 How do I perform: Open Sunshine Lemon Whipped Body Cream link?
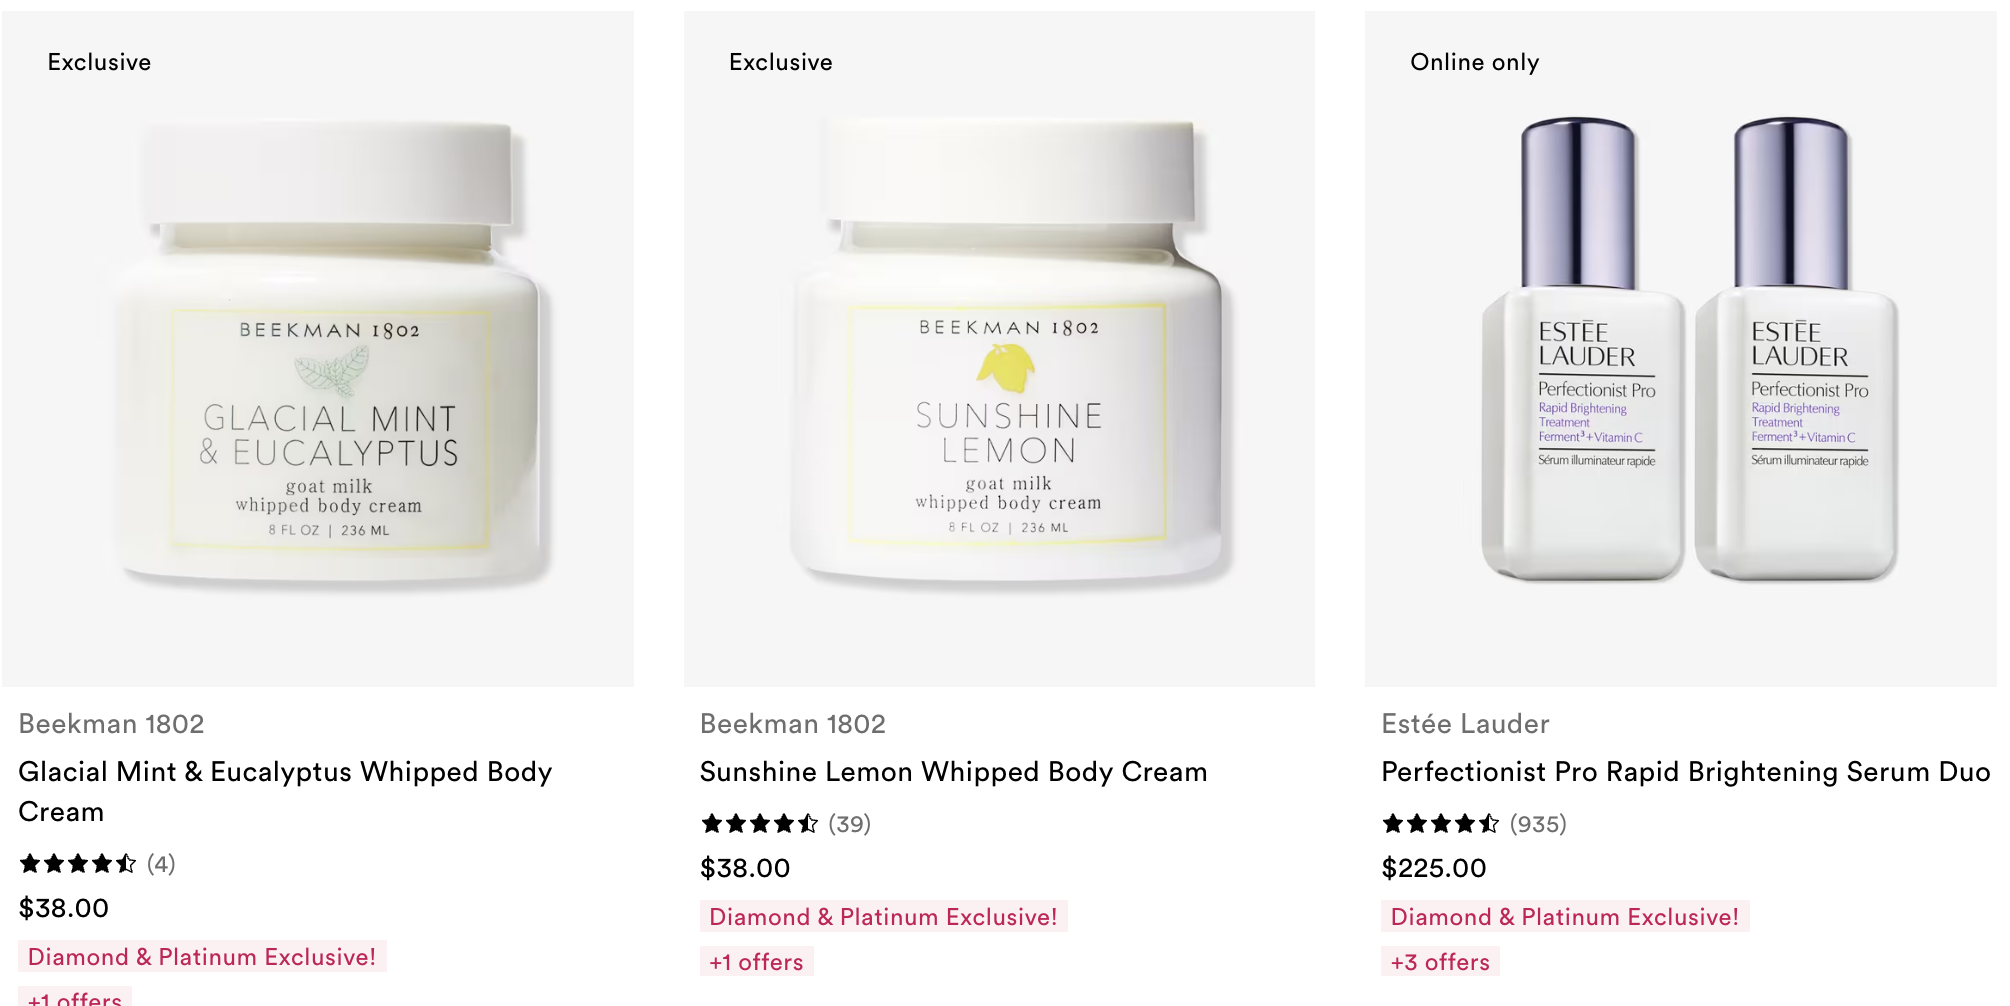pos(954,772)
